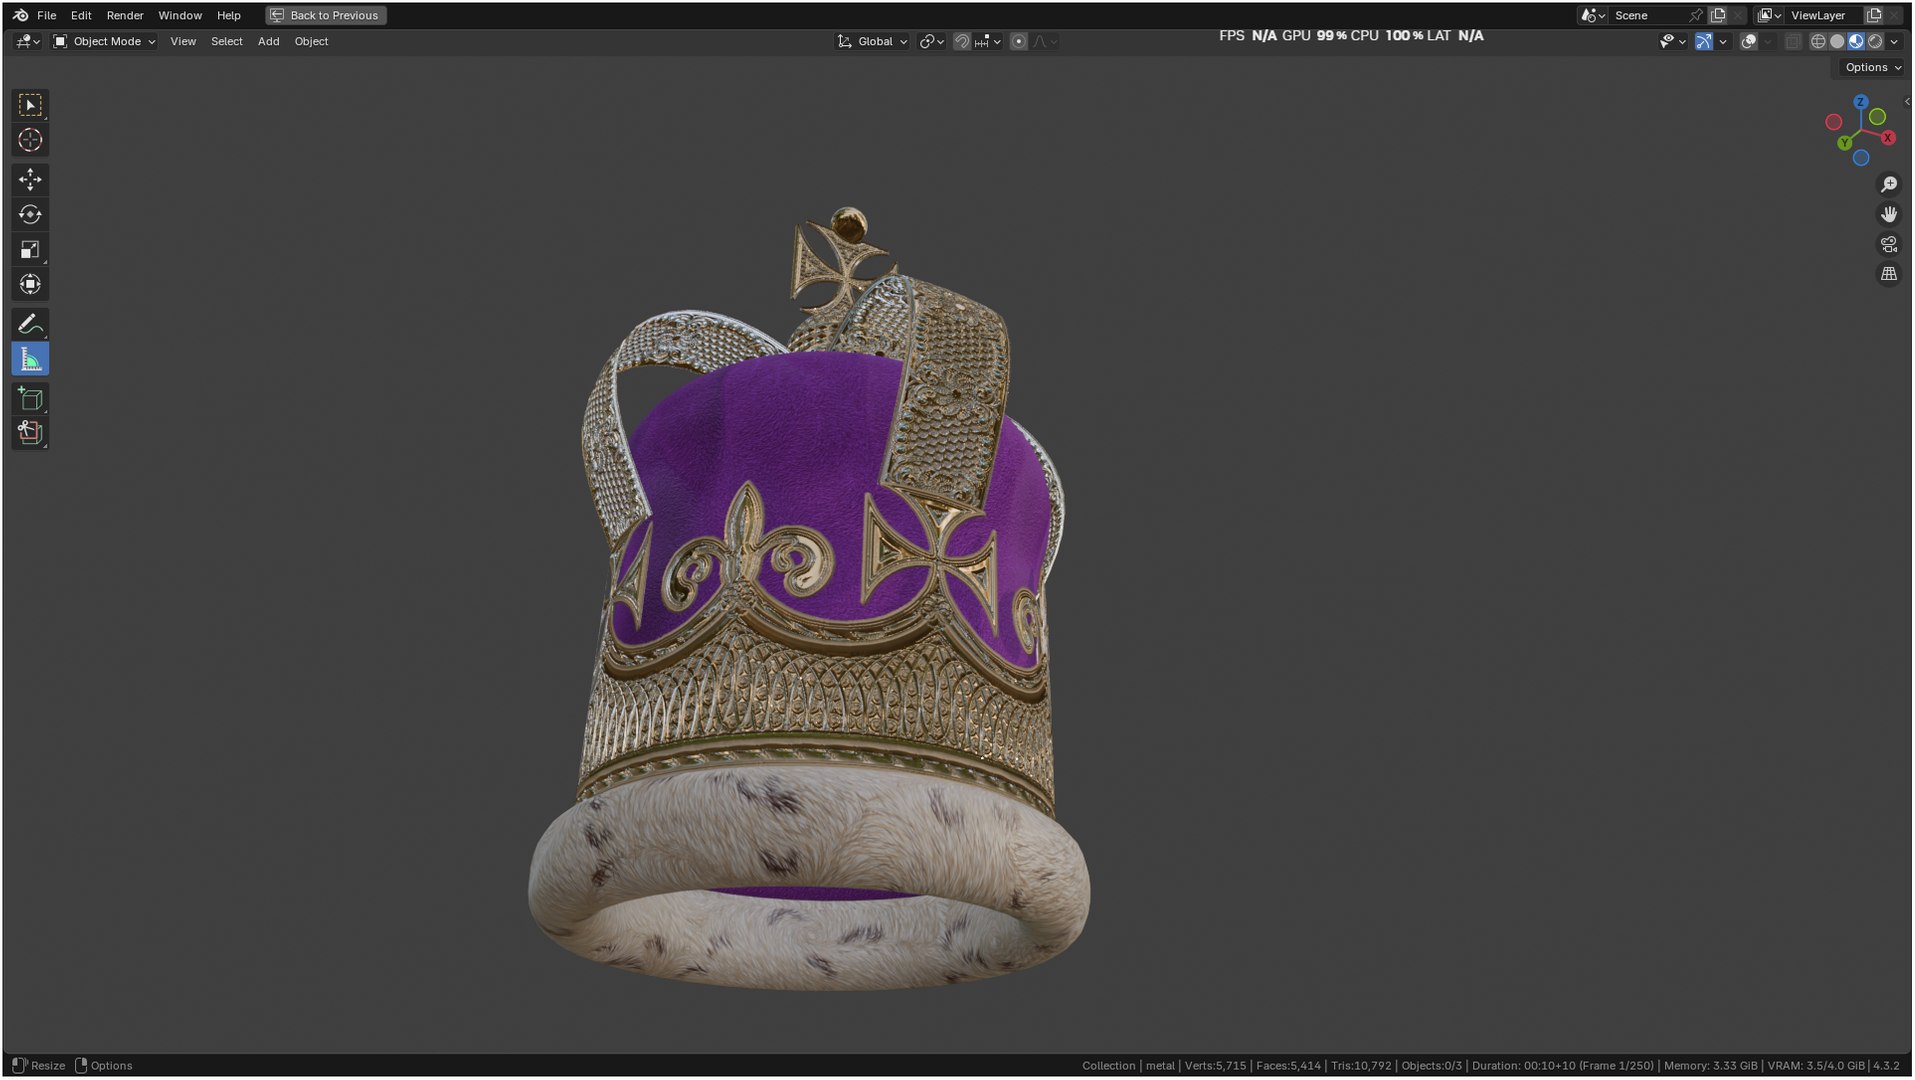
Task: Select the Transform tool
Action: (30, 284)
